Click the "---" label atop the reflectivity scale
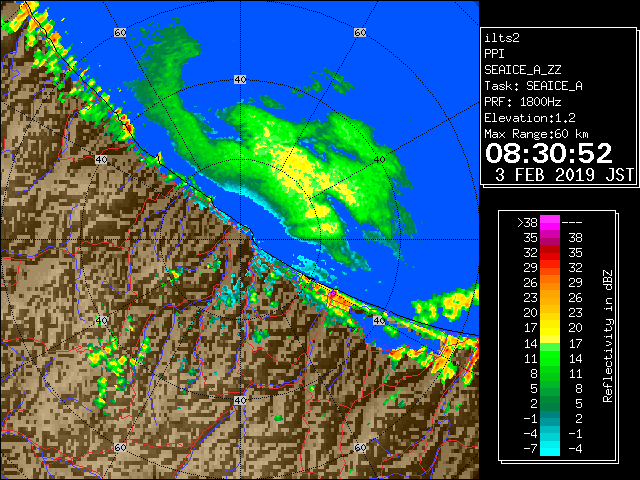 [572, 223]
